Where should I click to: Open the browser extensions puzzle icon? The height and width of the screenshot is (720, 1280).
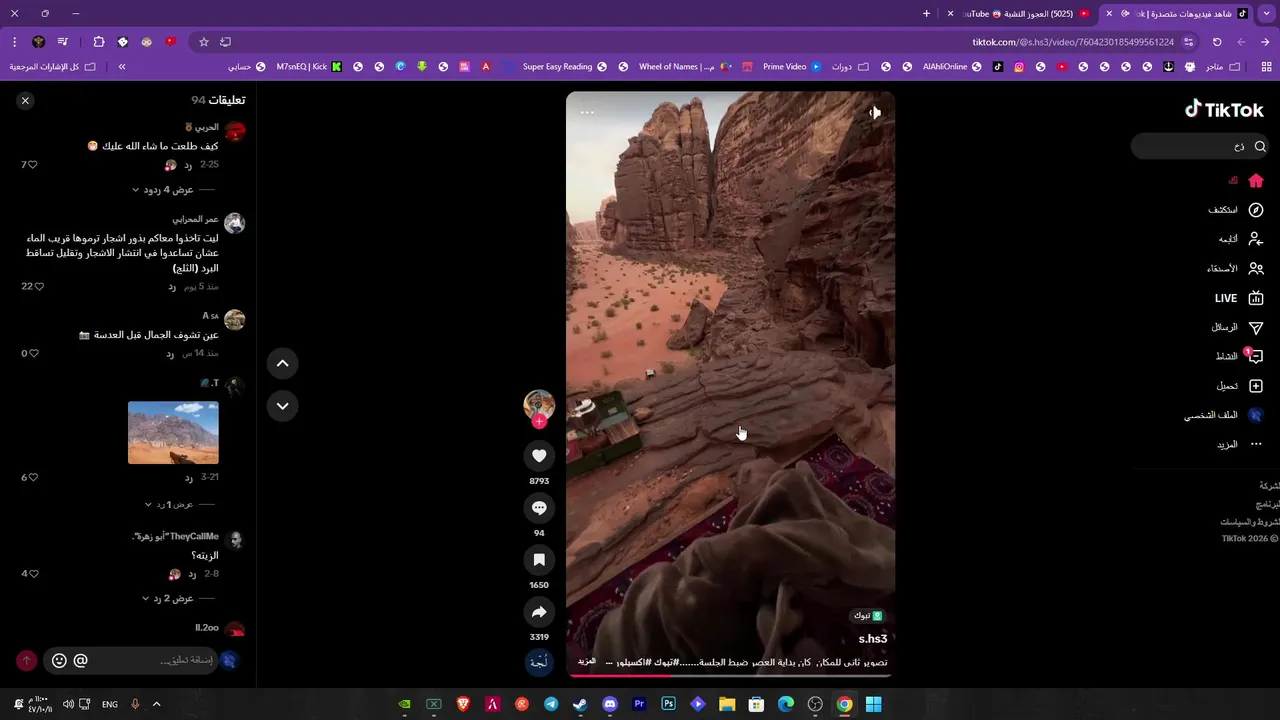(98, 42)
